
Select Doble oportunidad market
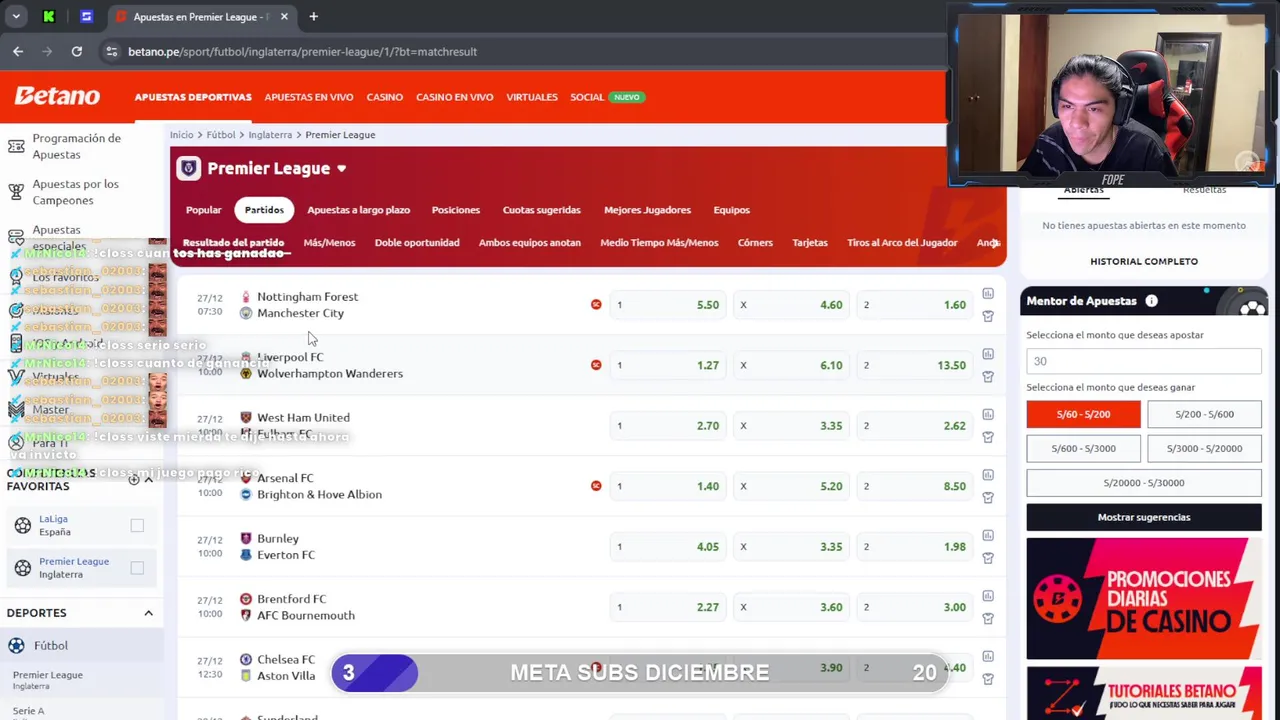tap(417, 243)
